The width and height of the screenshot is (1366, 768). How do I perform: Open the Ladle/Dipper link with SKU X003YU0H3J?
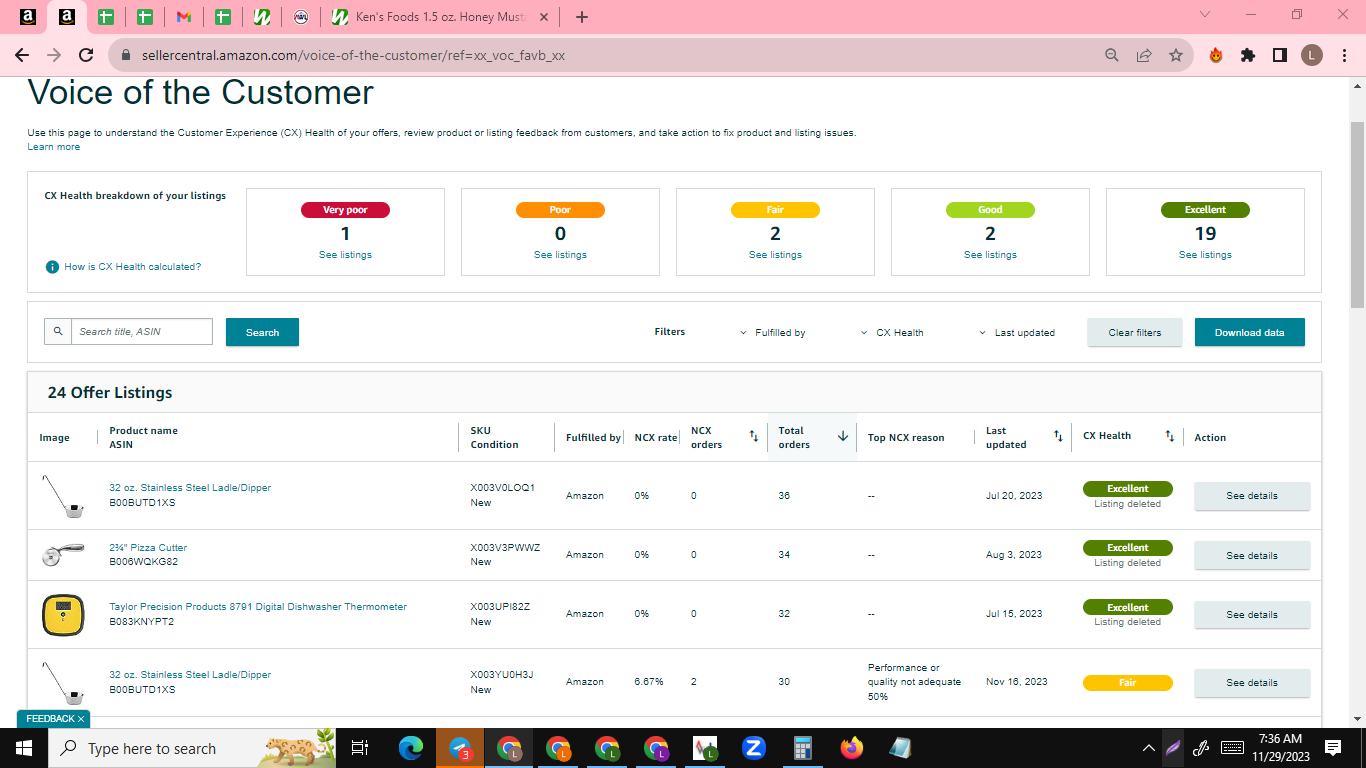(x=190, y=675)
